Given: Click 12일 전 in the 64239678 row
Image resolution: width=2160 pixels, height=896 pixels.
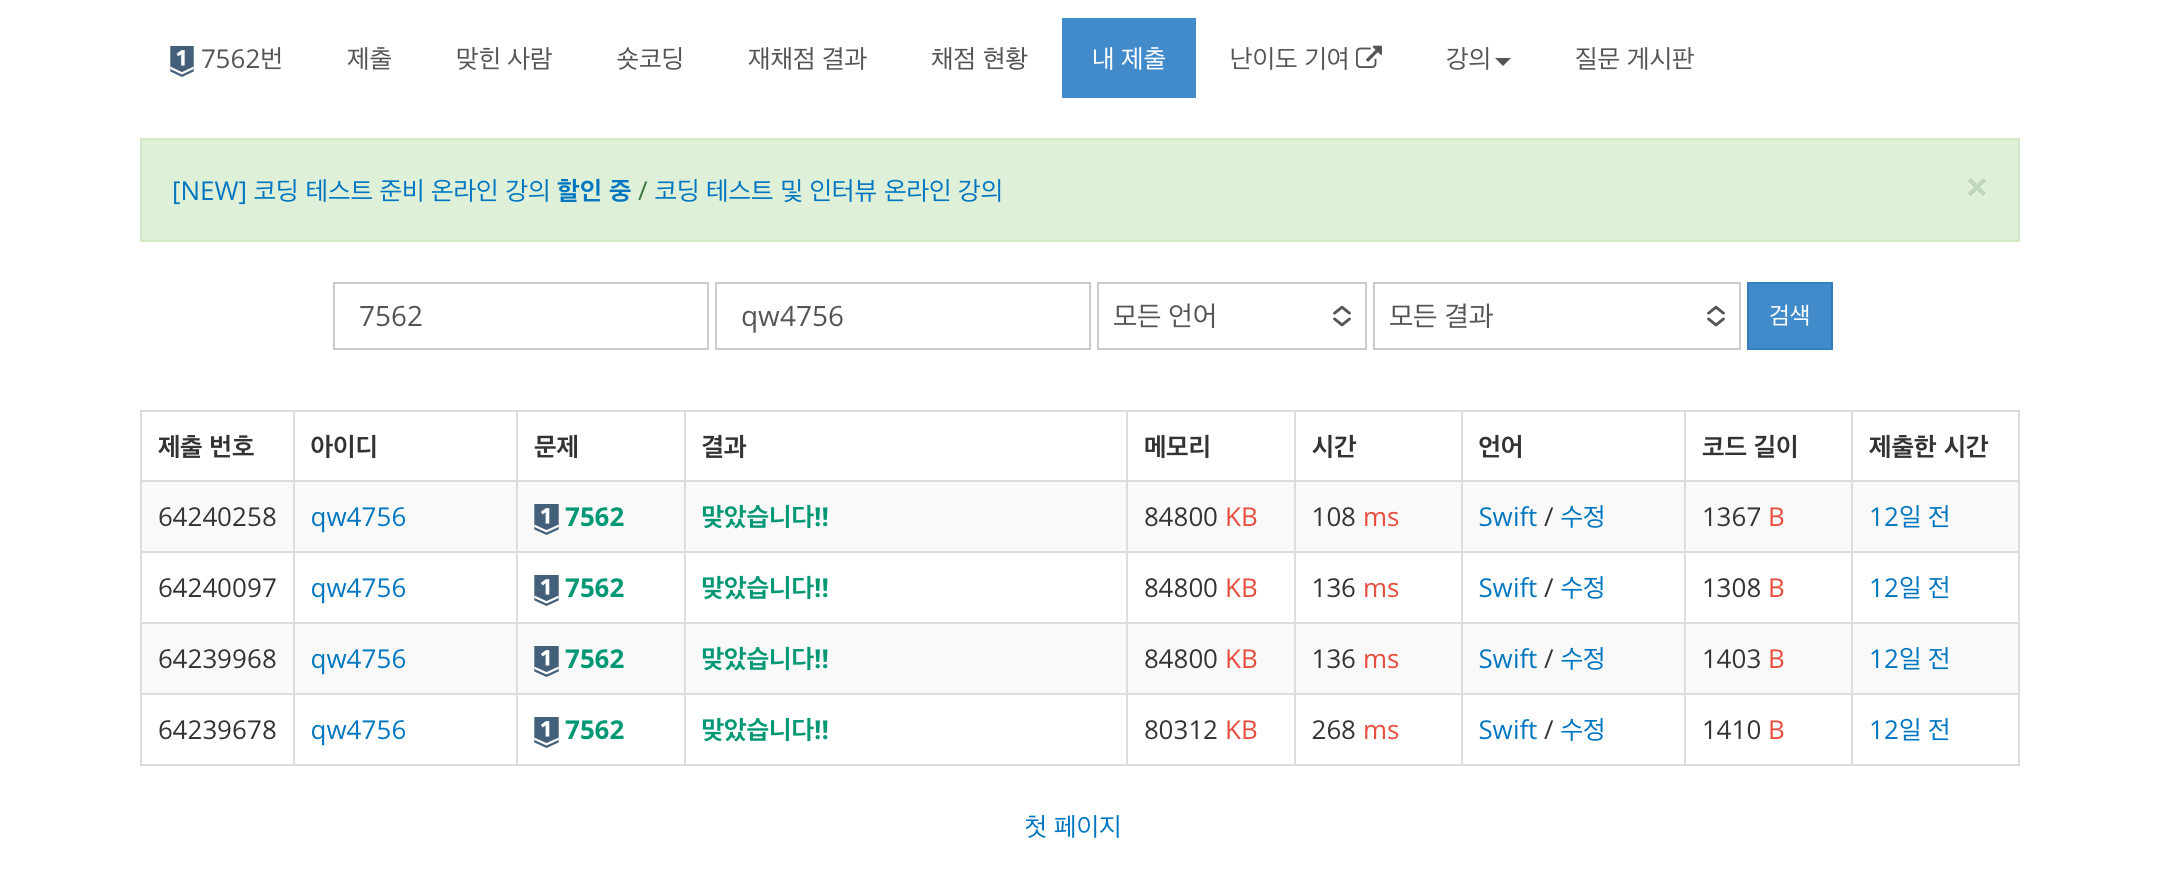Looking at the screenshot, I should coord(1909,730).
